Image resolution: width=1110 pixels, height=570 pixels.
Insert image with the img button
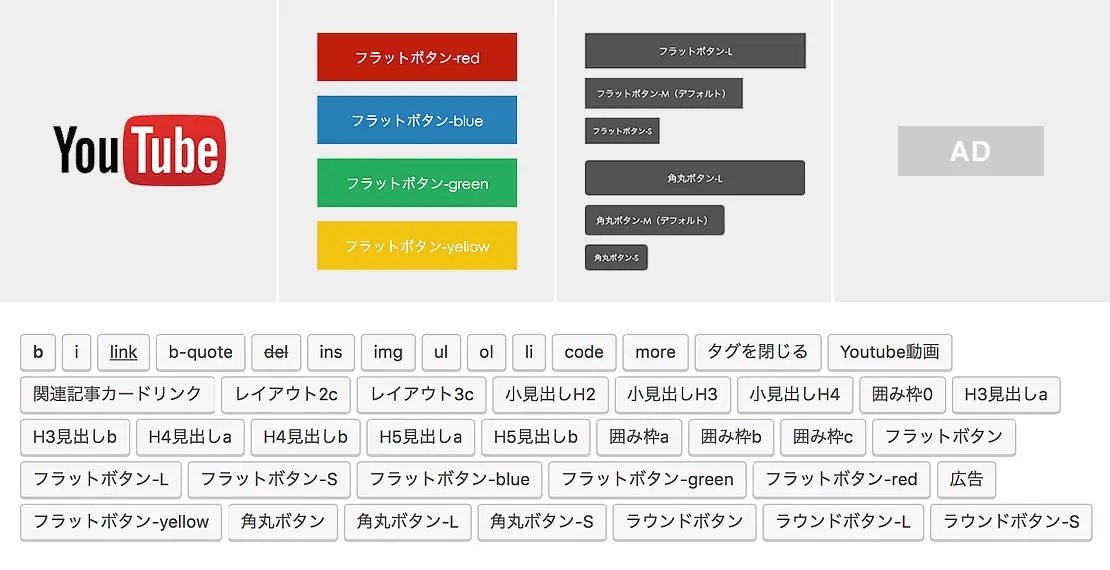[x=388, y=352]
